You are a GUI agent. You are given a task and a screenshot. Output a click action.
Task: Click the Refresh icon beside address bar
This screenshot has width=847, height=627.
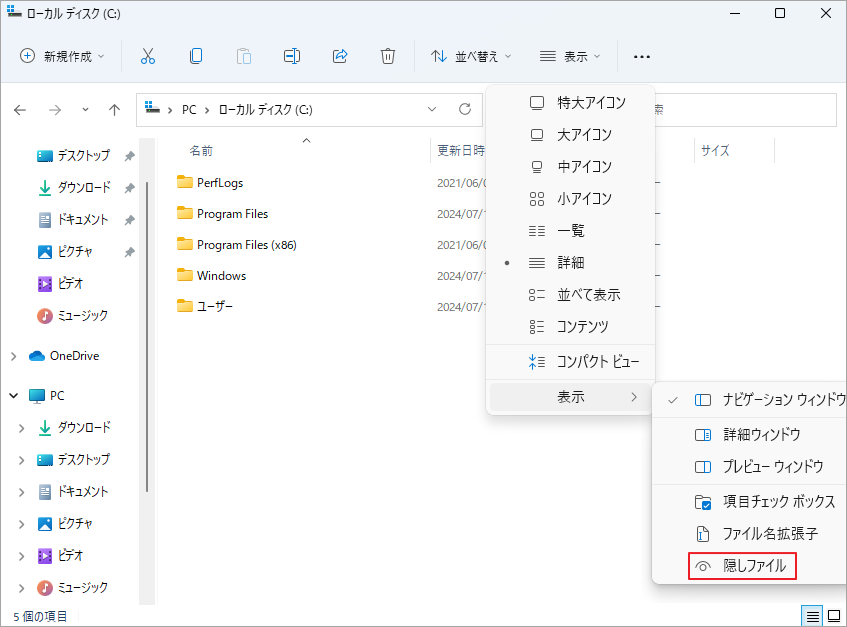click(x=464, y=109)
